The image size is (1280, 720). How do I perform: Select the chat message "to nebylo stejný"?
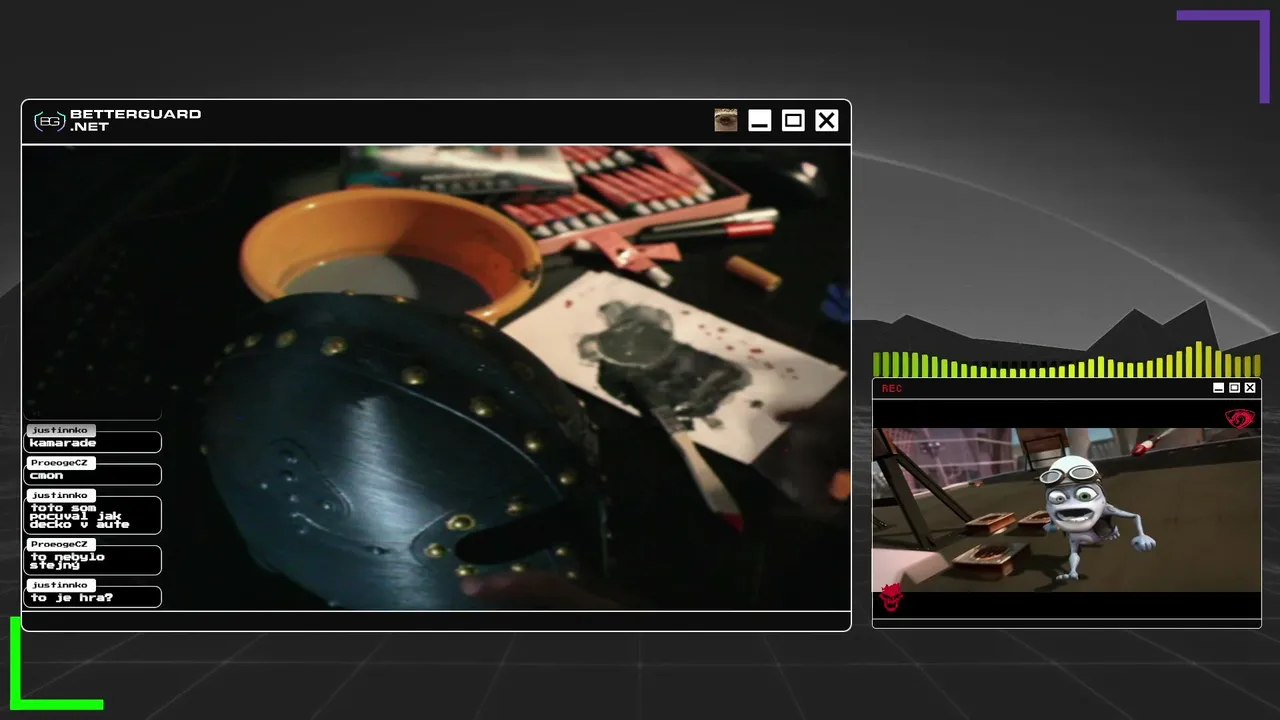point(94,560)
